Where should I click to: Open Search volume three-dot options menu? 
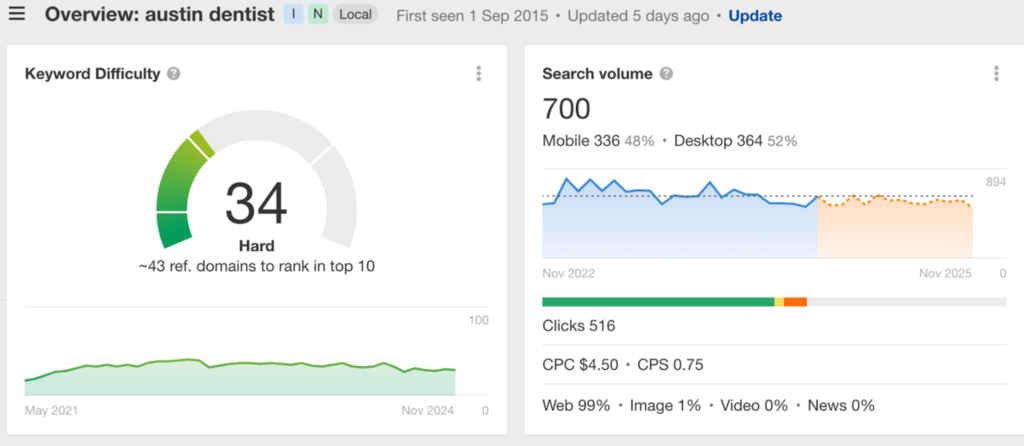[x=996, y=74]
